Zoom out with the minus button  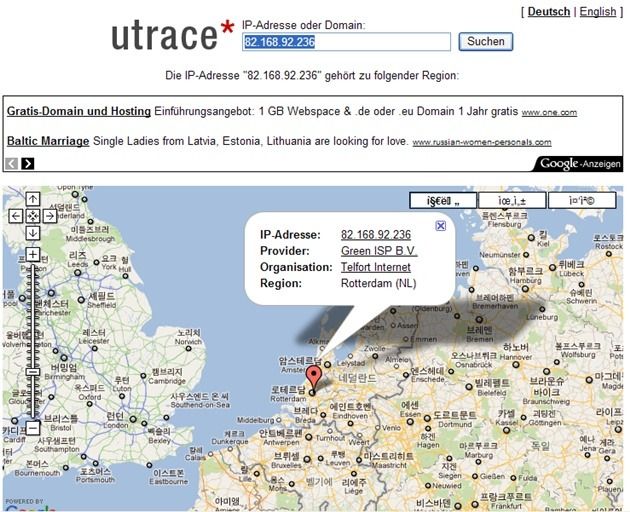point(33,428)
